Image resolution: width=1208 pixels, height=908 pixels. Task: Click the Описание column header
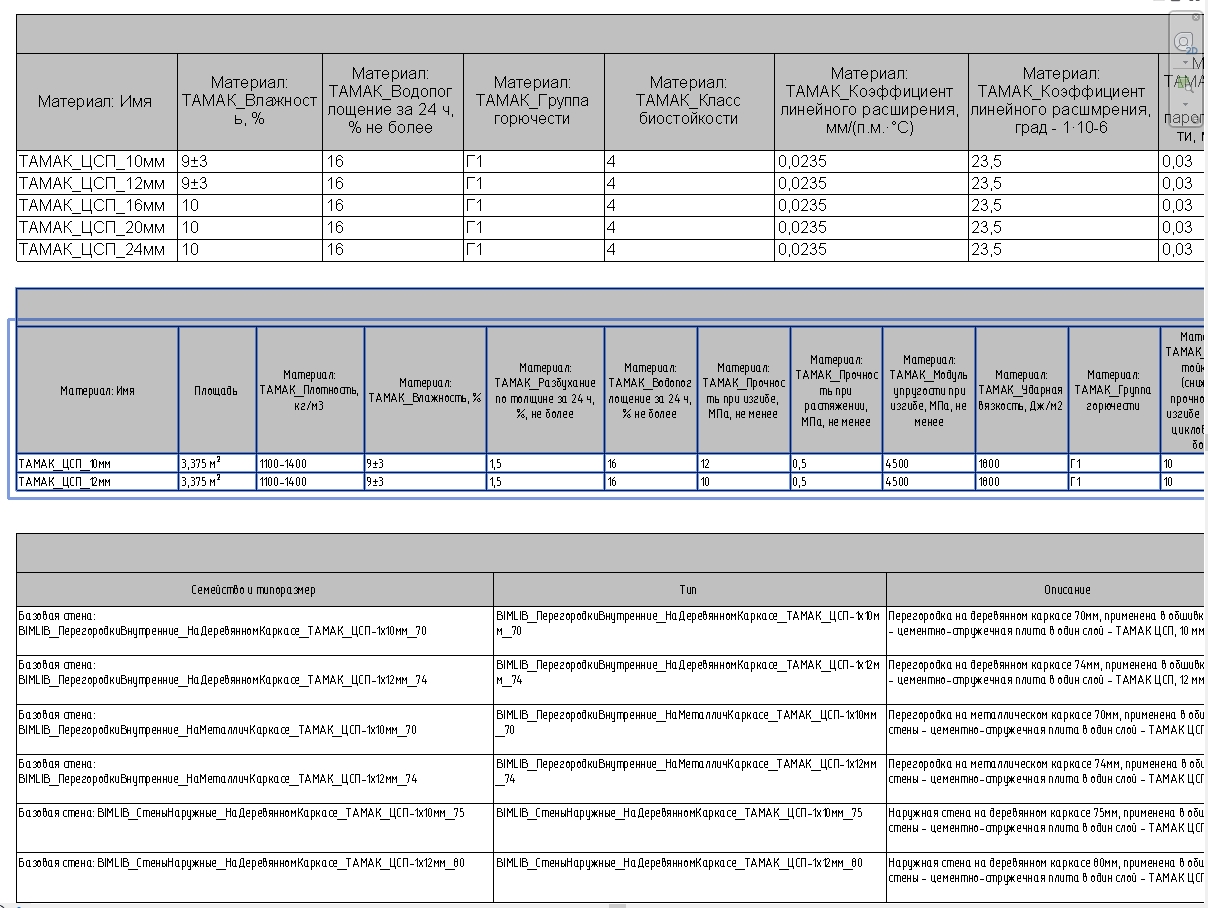[x=1046, y=590]
